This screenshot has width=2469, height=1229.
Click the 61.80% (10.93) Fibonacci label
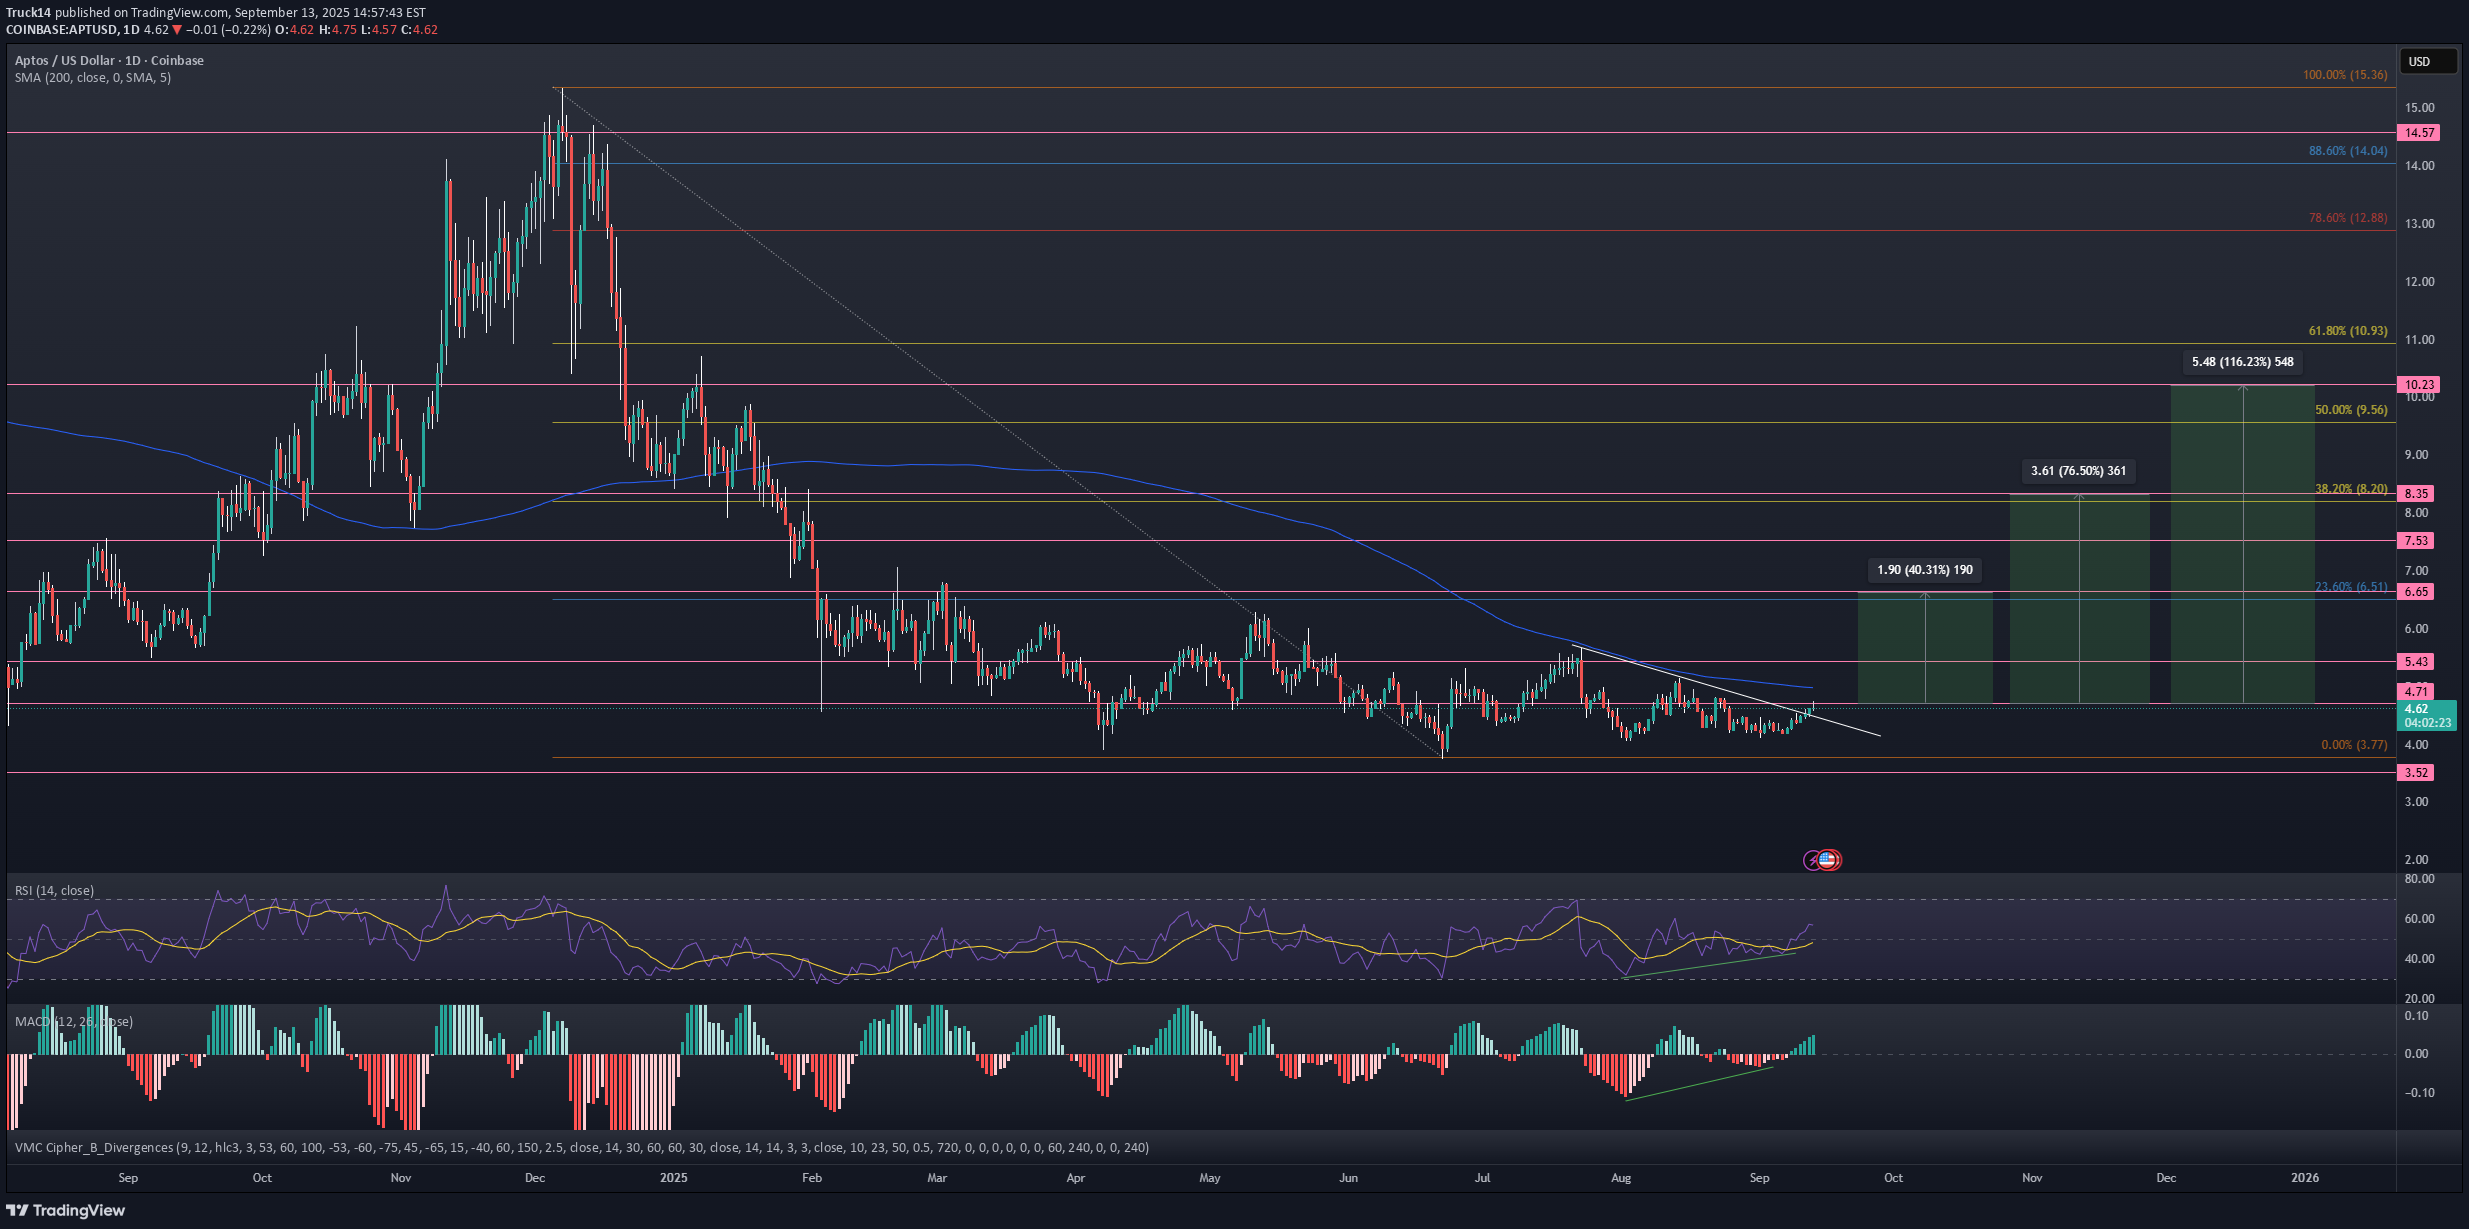click(x=2348, y=331)
